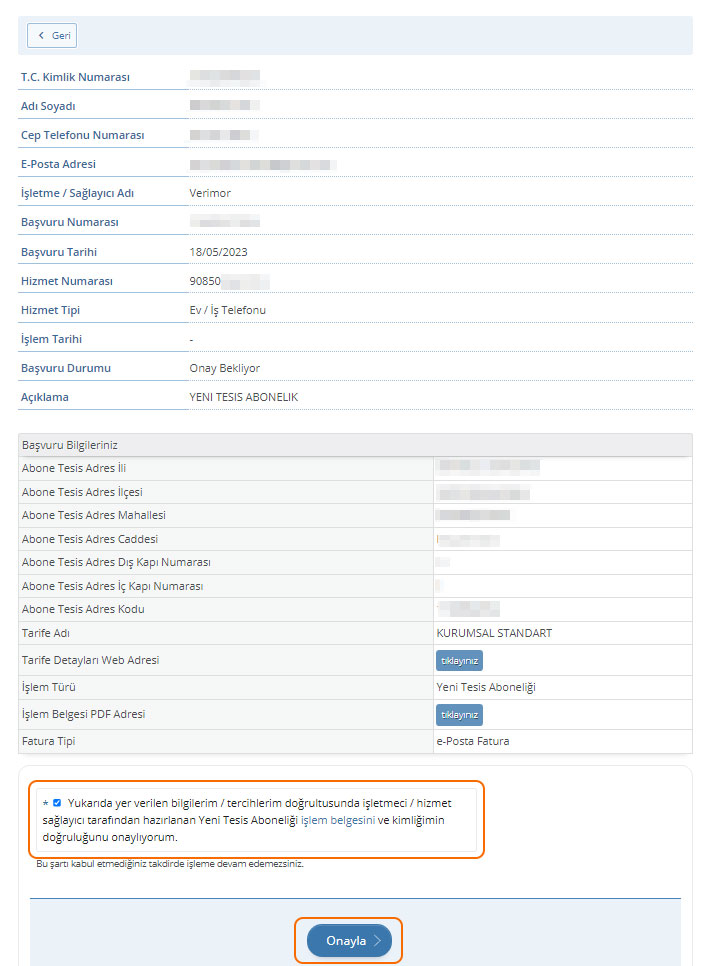Click the Başvuru Durumu label
Screen dimensions: 711x966
point(66,368)
